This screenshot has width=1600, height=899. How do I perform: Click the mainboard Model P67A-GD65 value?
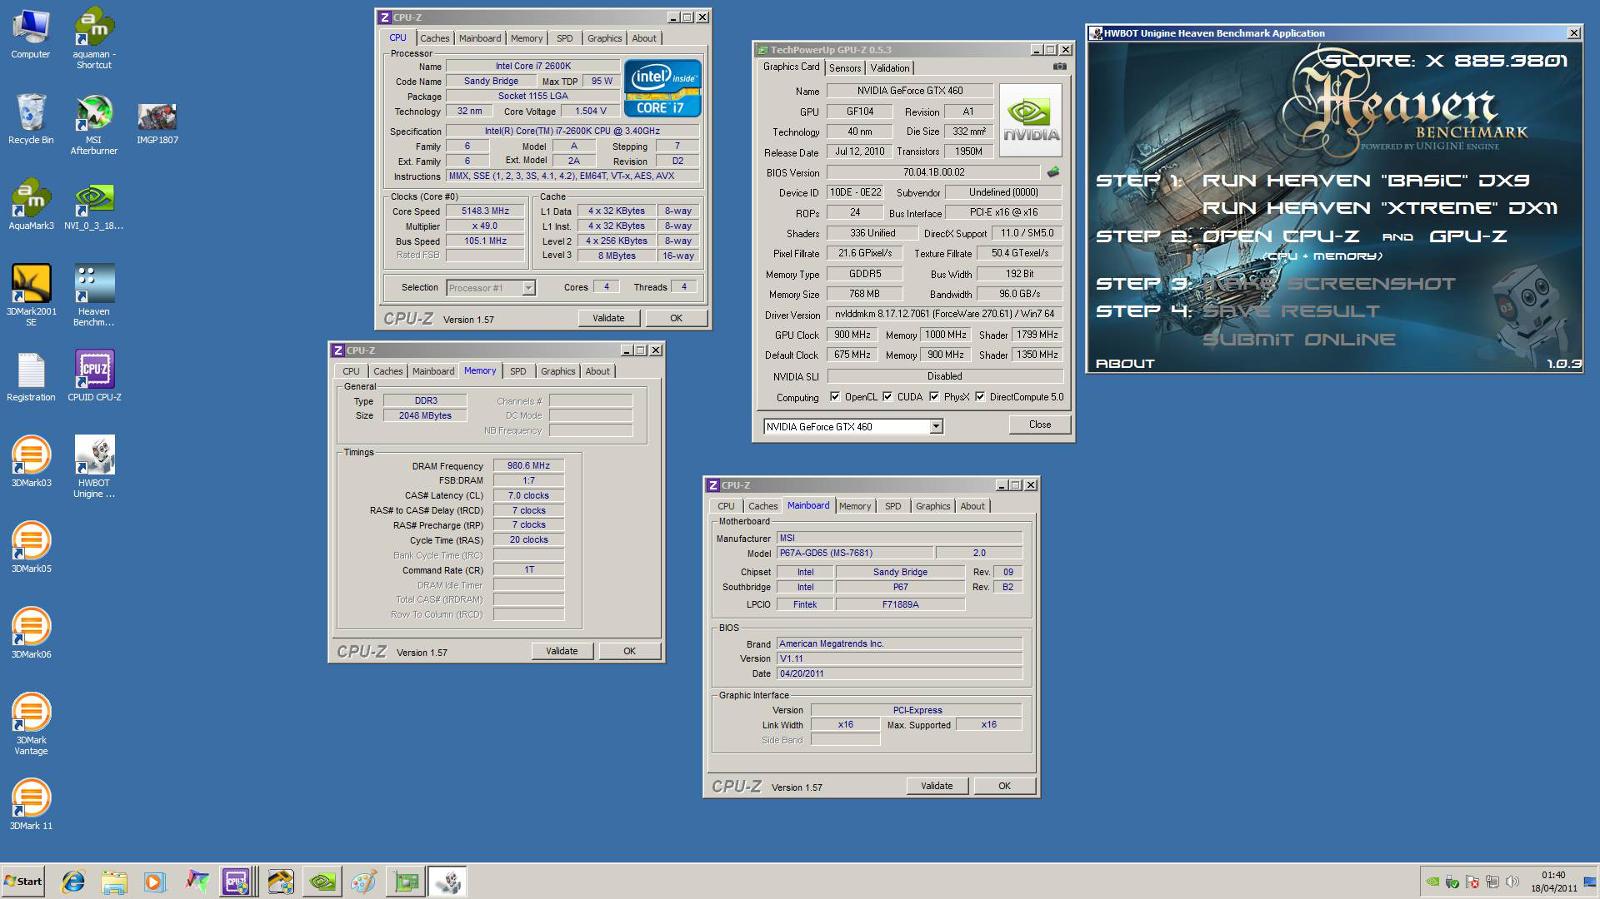tap(854, 553)
